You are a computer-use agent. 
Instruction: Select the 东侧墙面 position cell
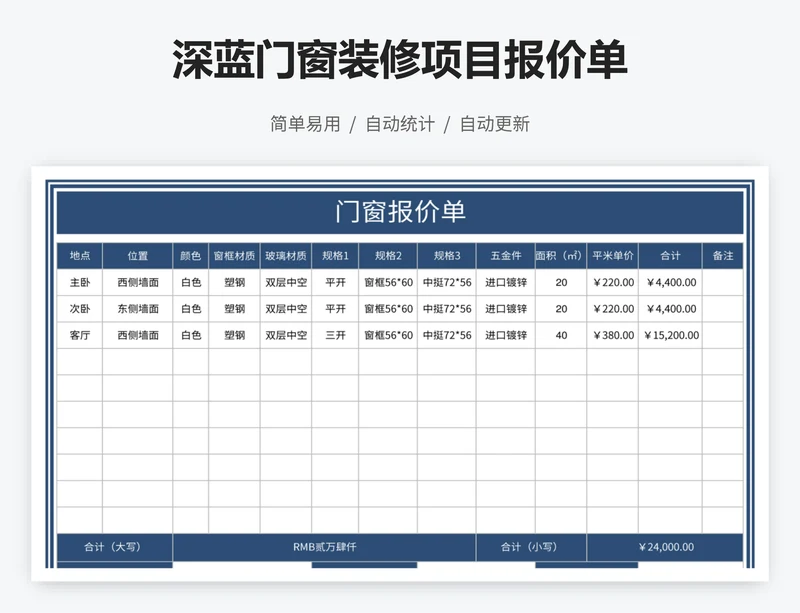coord(138,309)
